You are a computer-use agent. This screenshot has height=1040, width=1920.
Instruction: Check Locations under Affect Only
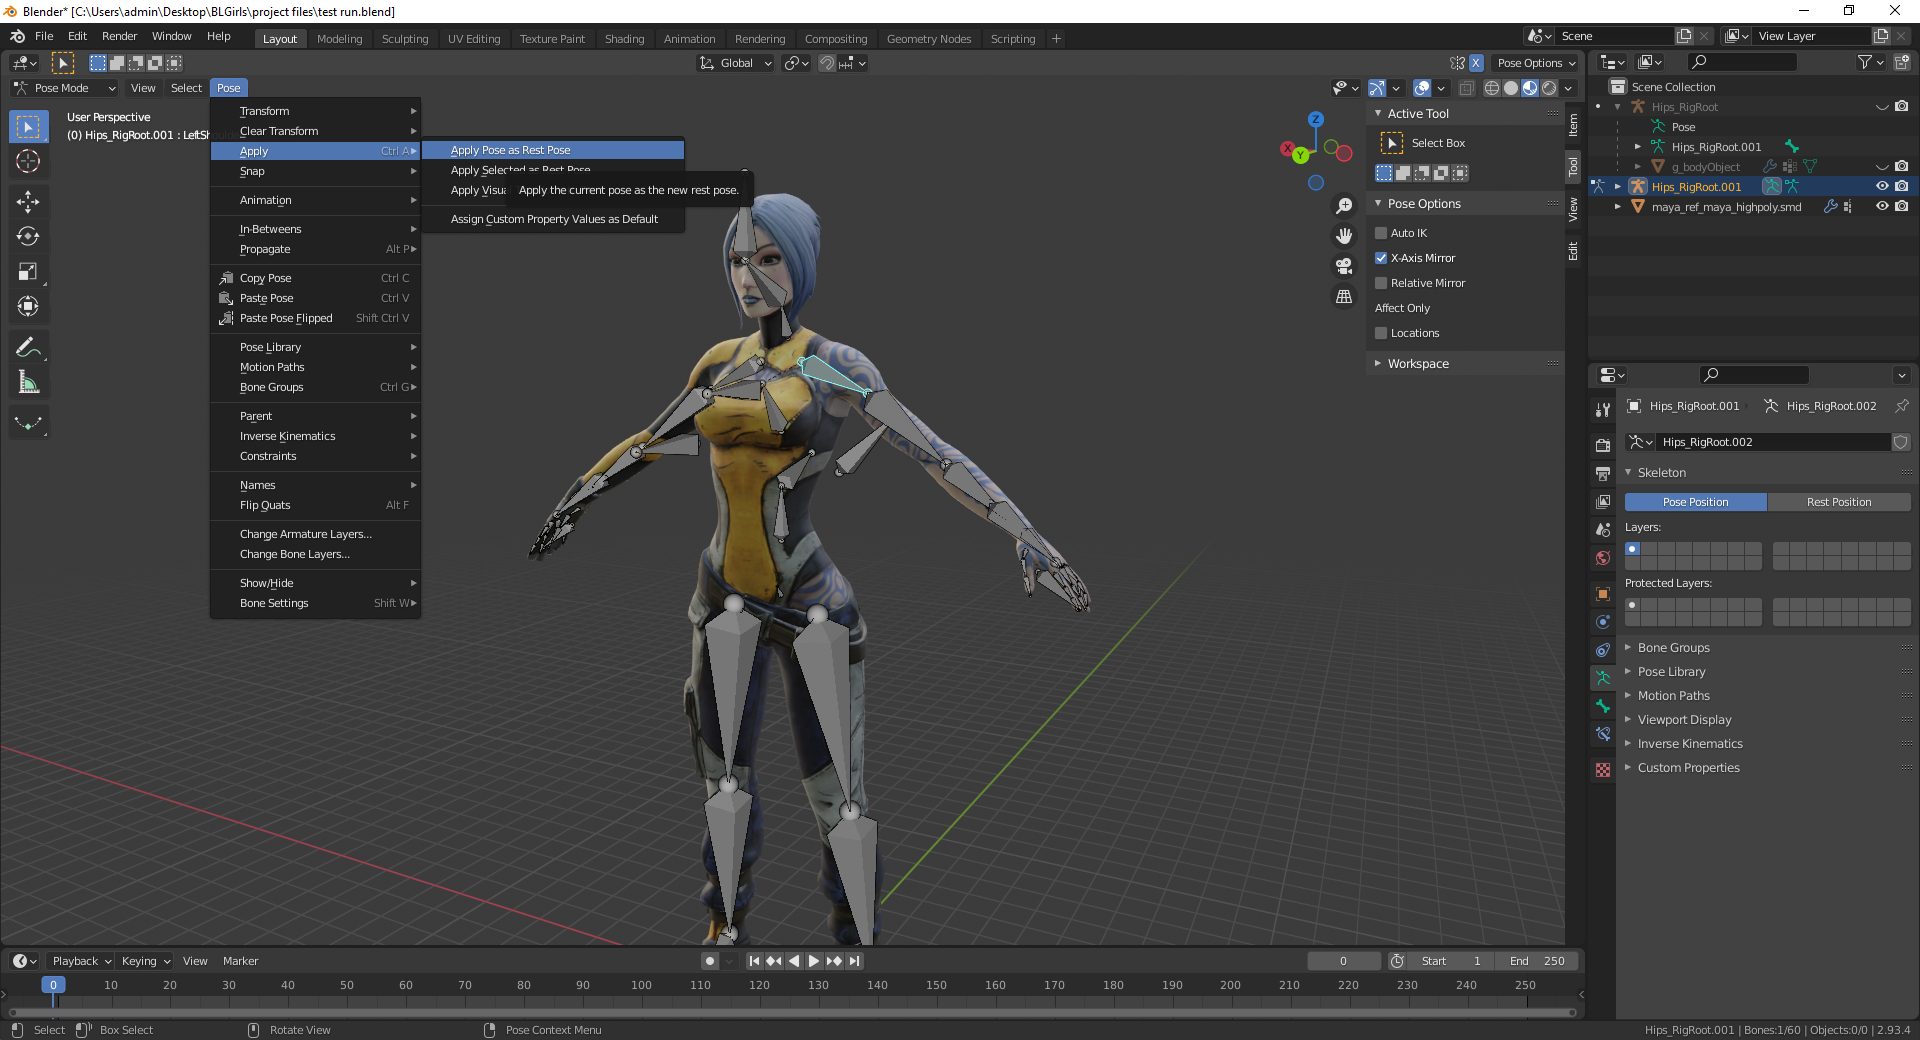click(1381, 333)
